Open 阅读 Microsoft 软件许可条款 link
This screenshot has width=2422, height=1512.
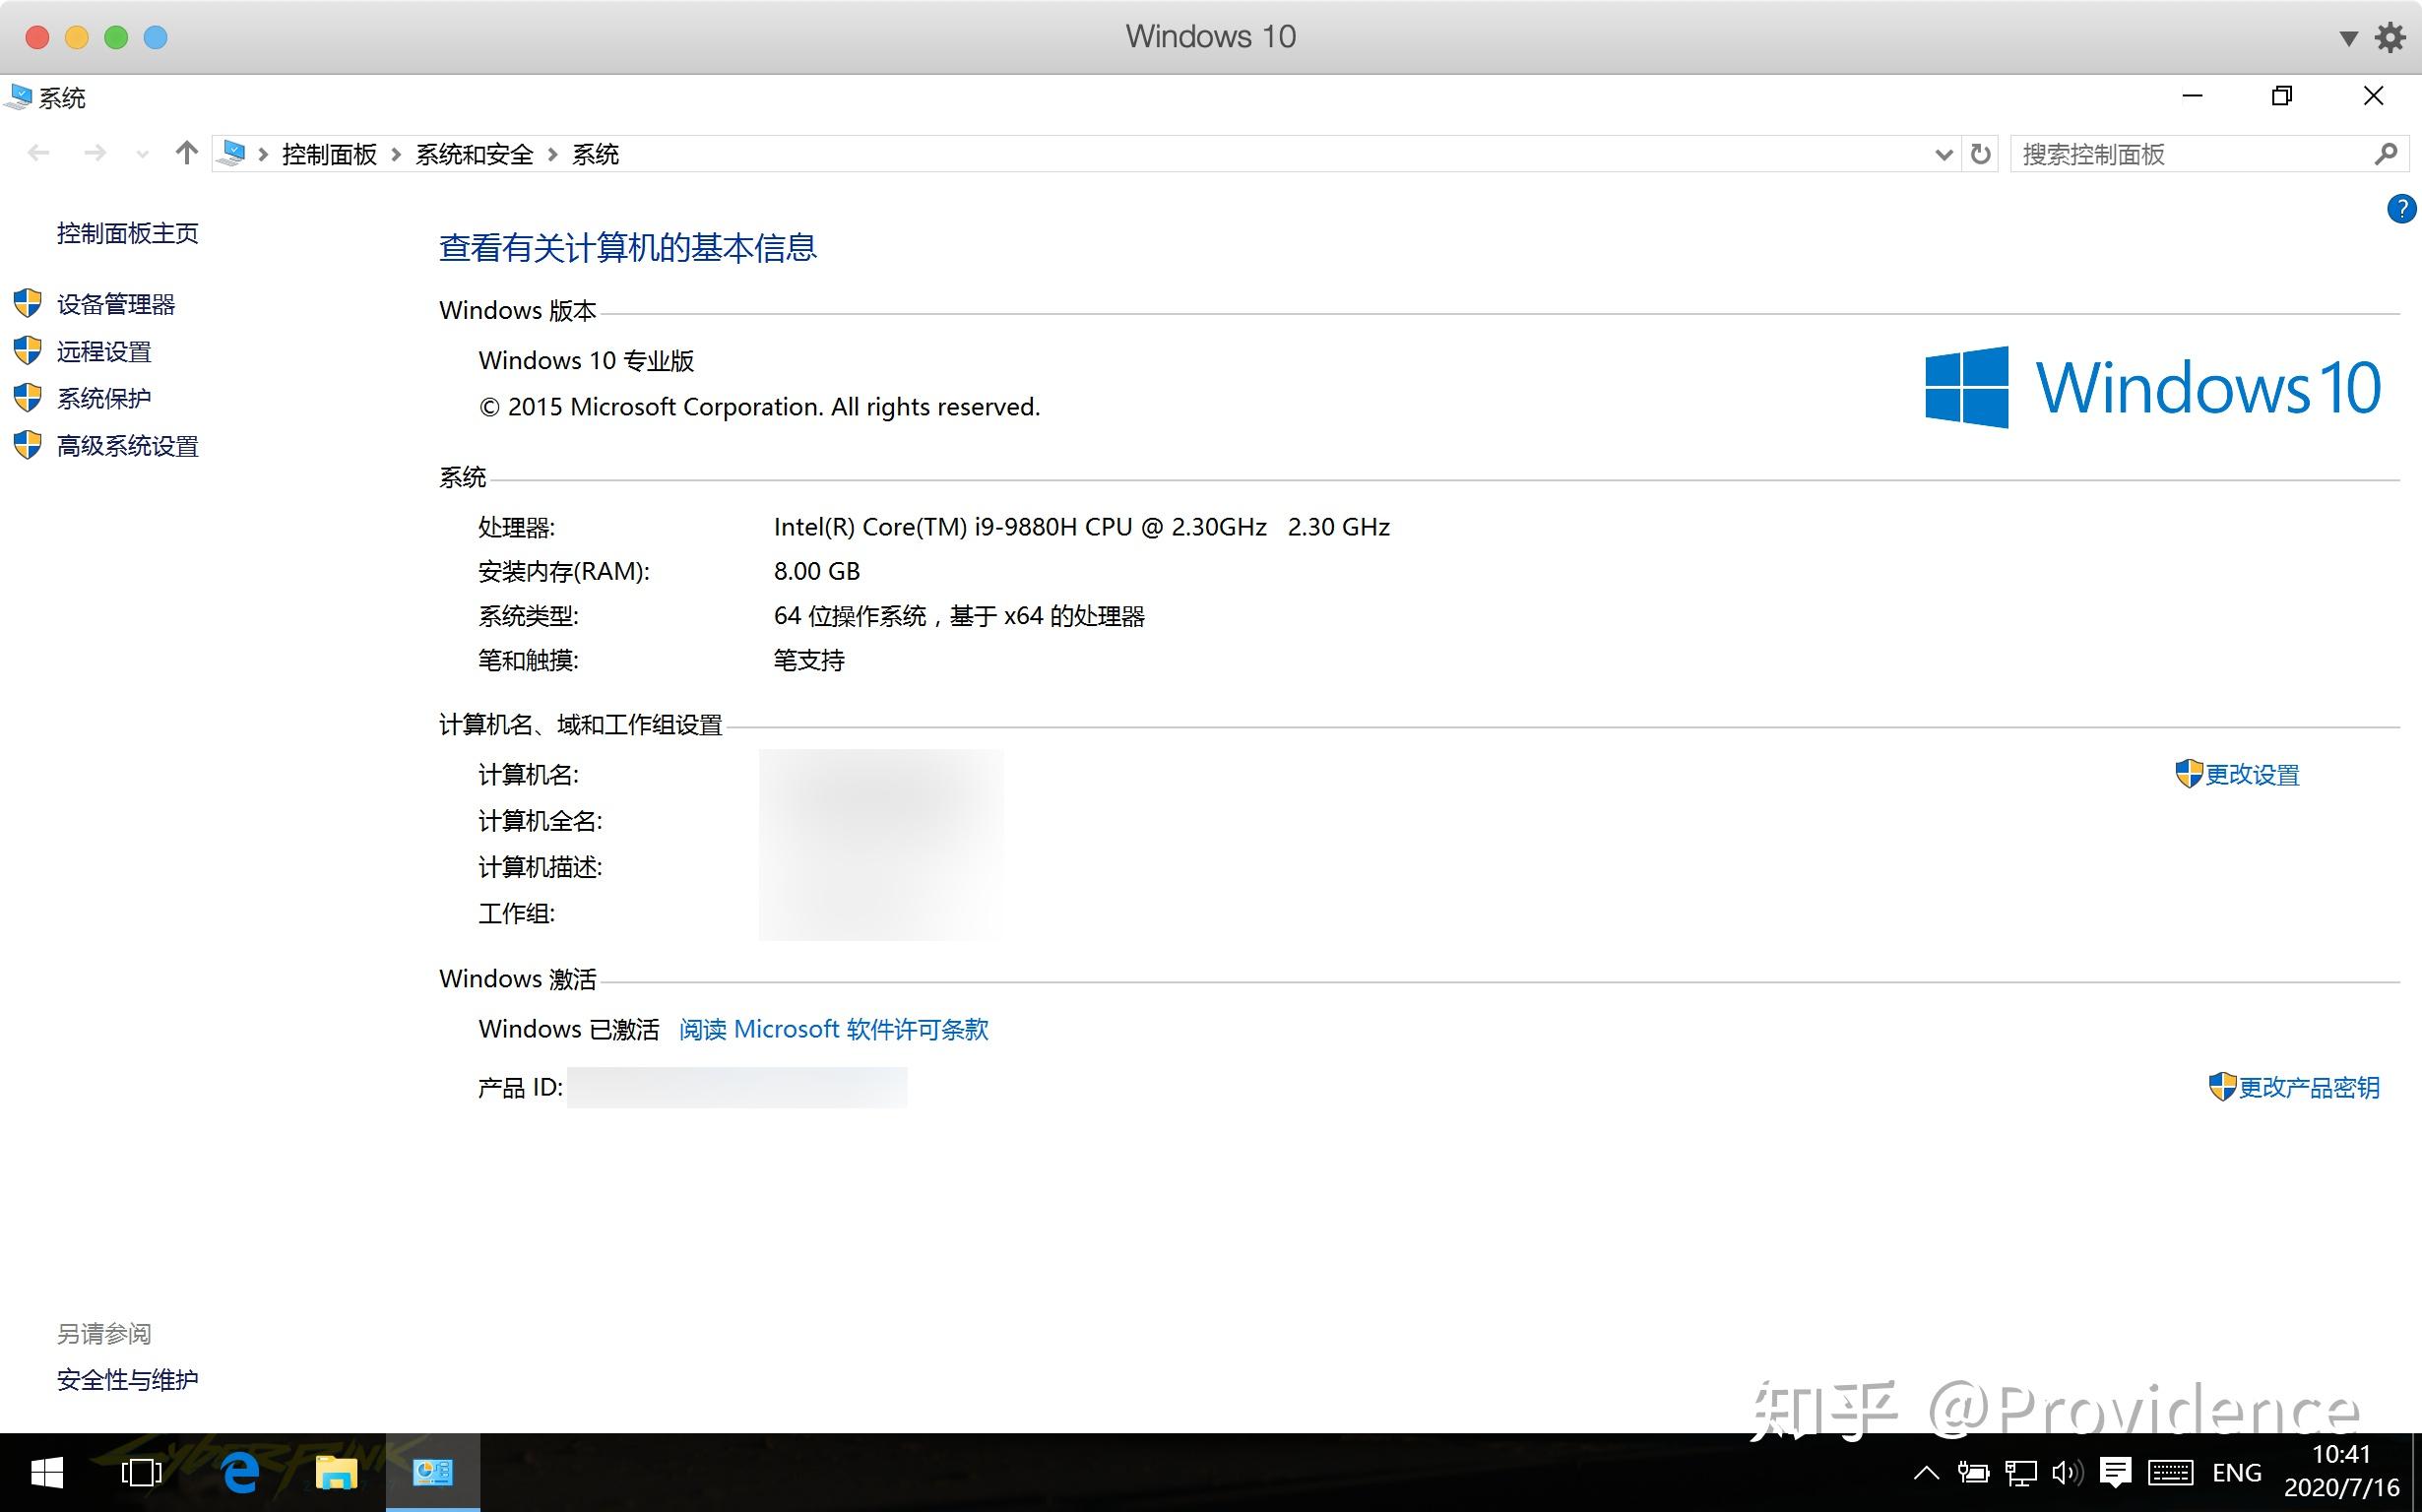pos(834,1029)
